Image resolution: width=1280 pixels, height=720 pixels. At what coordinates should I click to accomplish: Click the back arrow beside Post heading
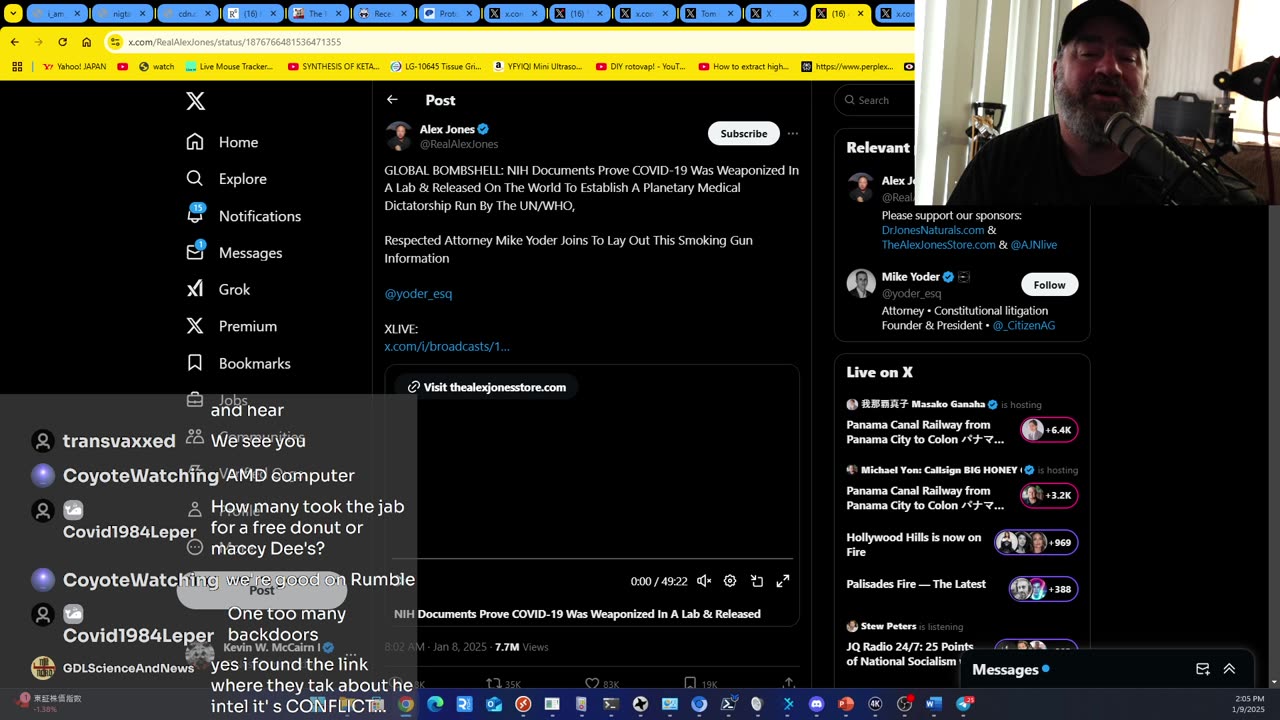[x=392, y=100]
